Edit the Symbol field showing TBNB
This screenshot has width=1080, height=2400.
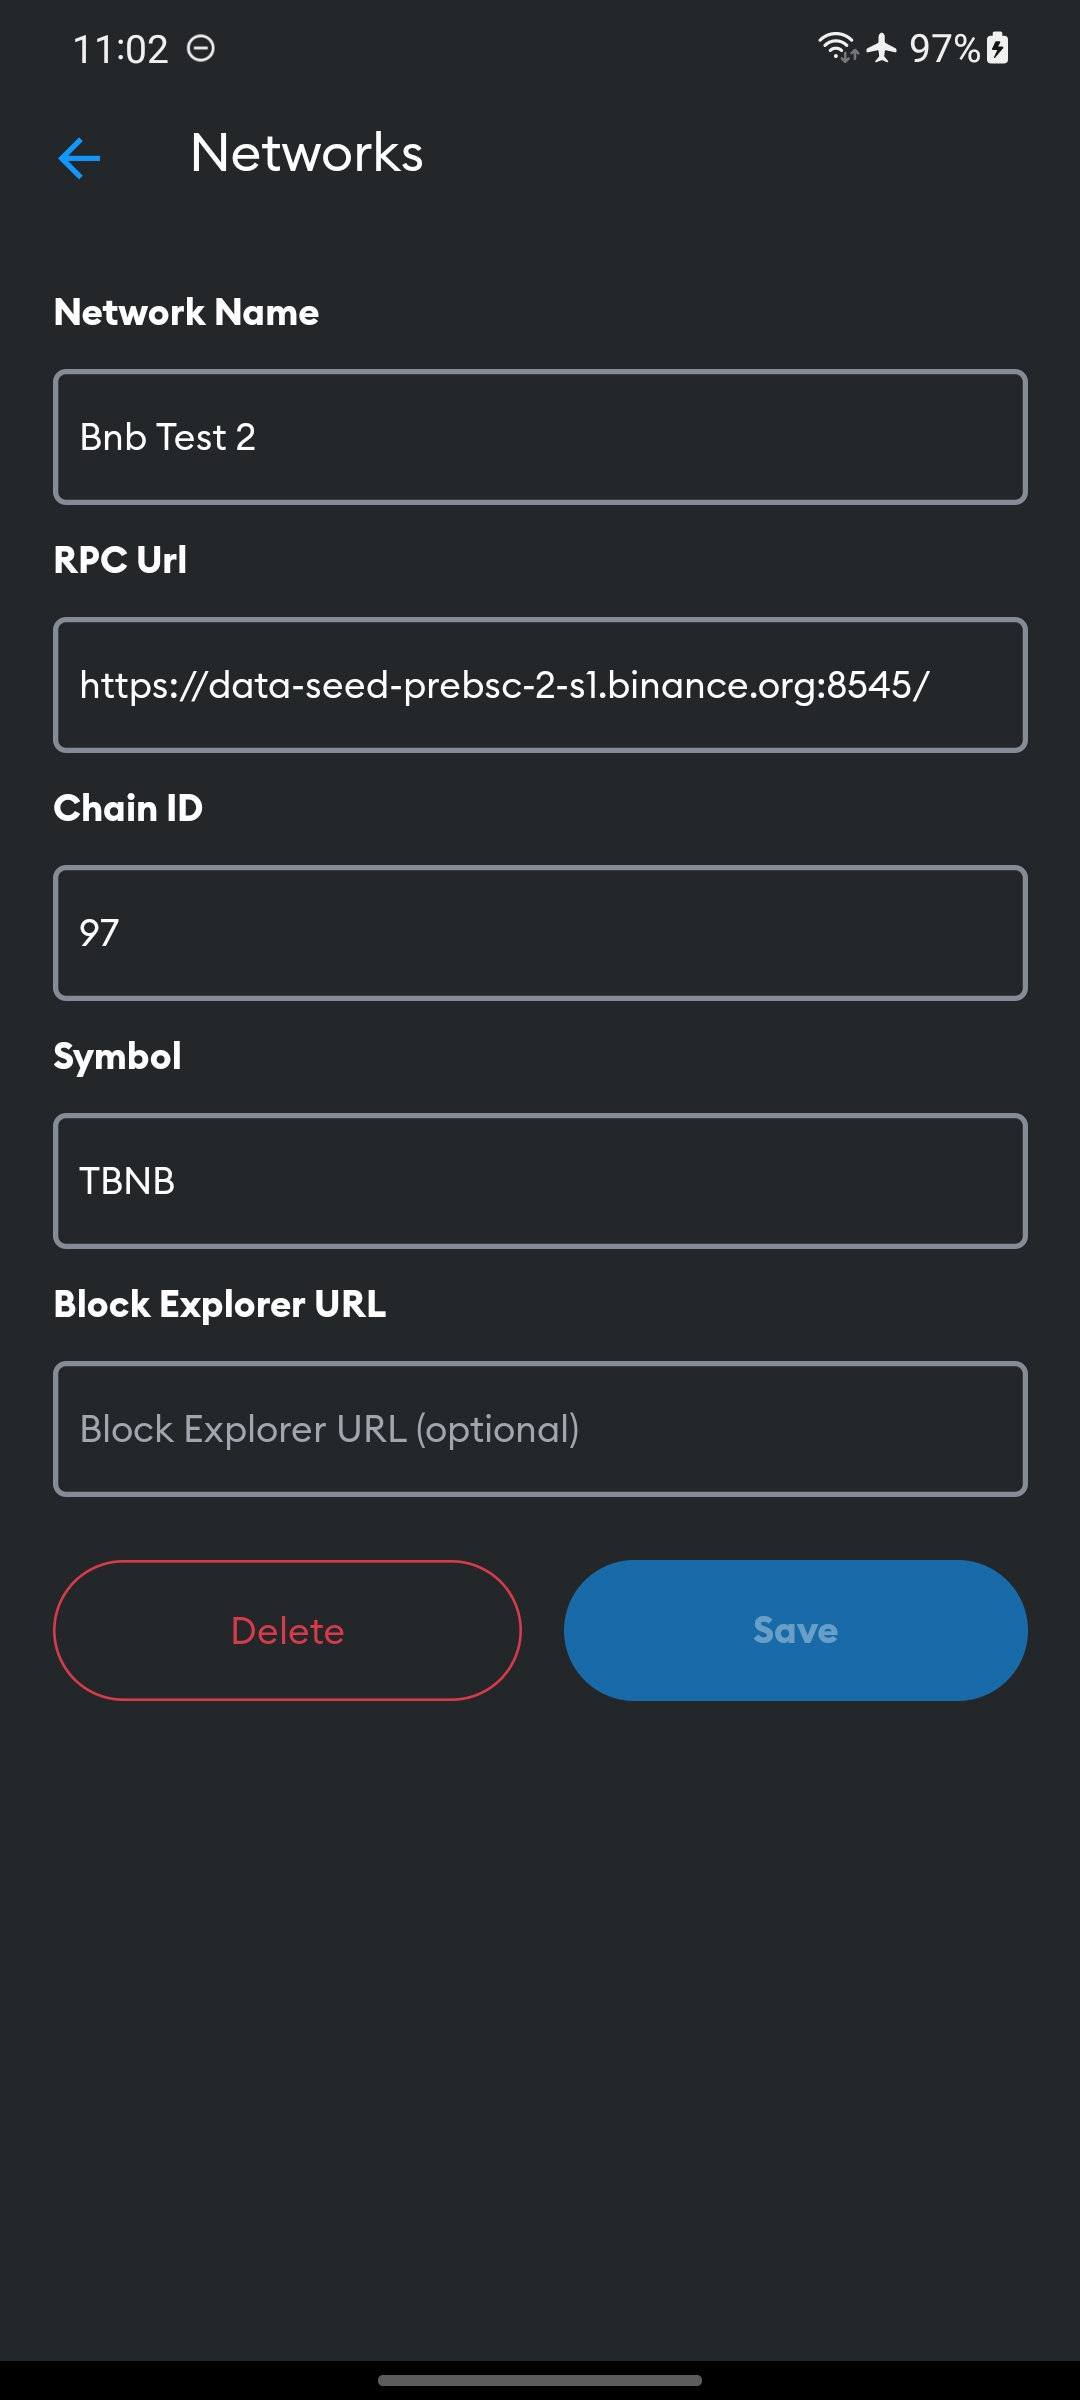coord(540,1180)
